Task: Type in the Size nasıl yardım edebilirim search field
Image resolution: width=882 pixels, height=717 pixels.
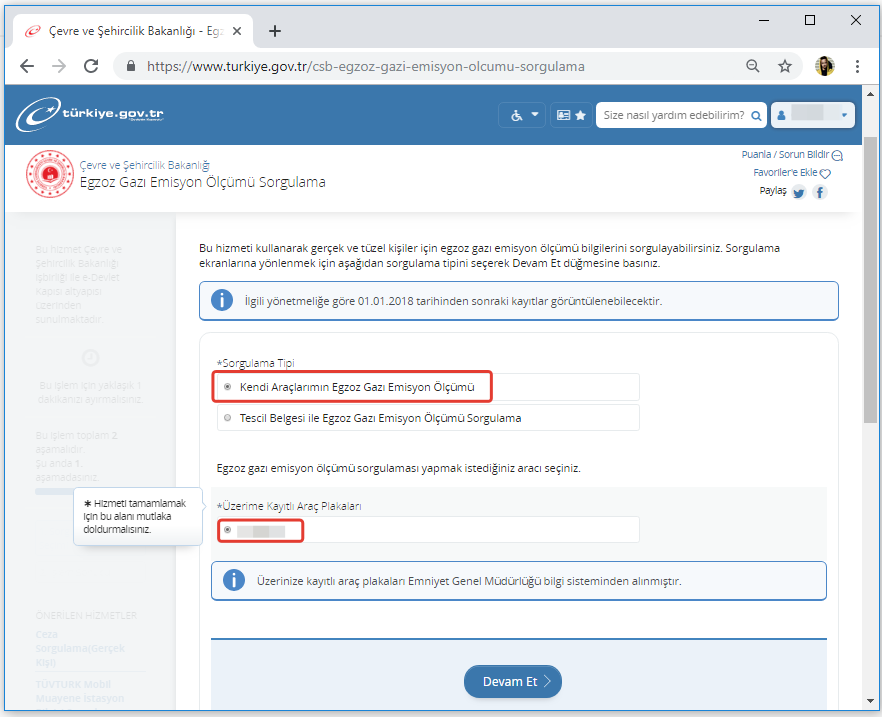Action: [673, 115]
